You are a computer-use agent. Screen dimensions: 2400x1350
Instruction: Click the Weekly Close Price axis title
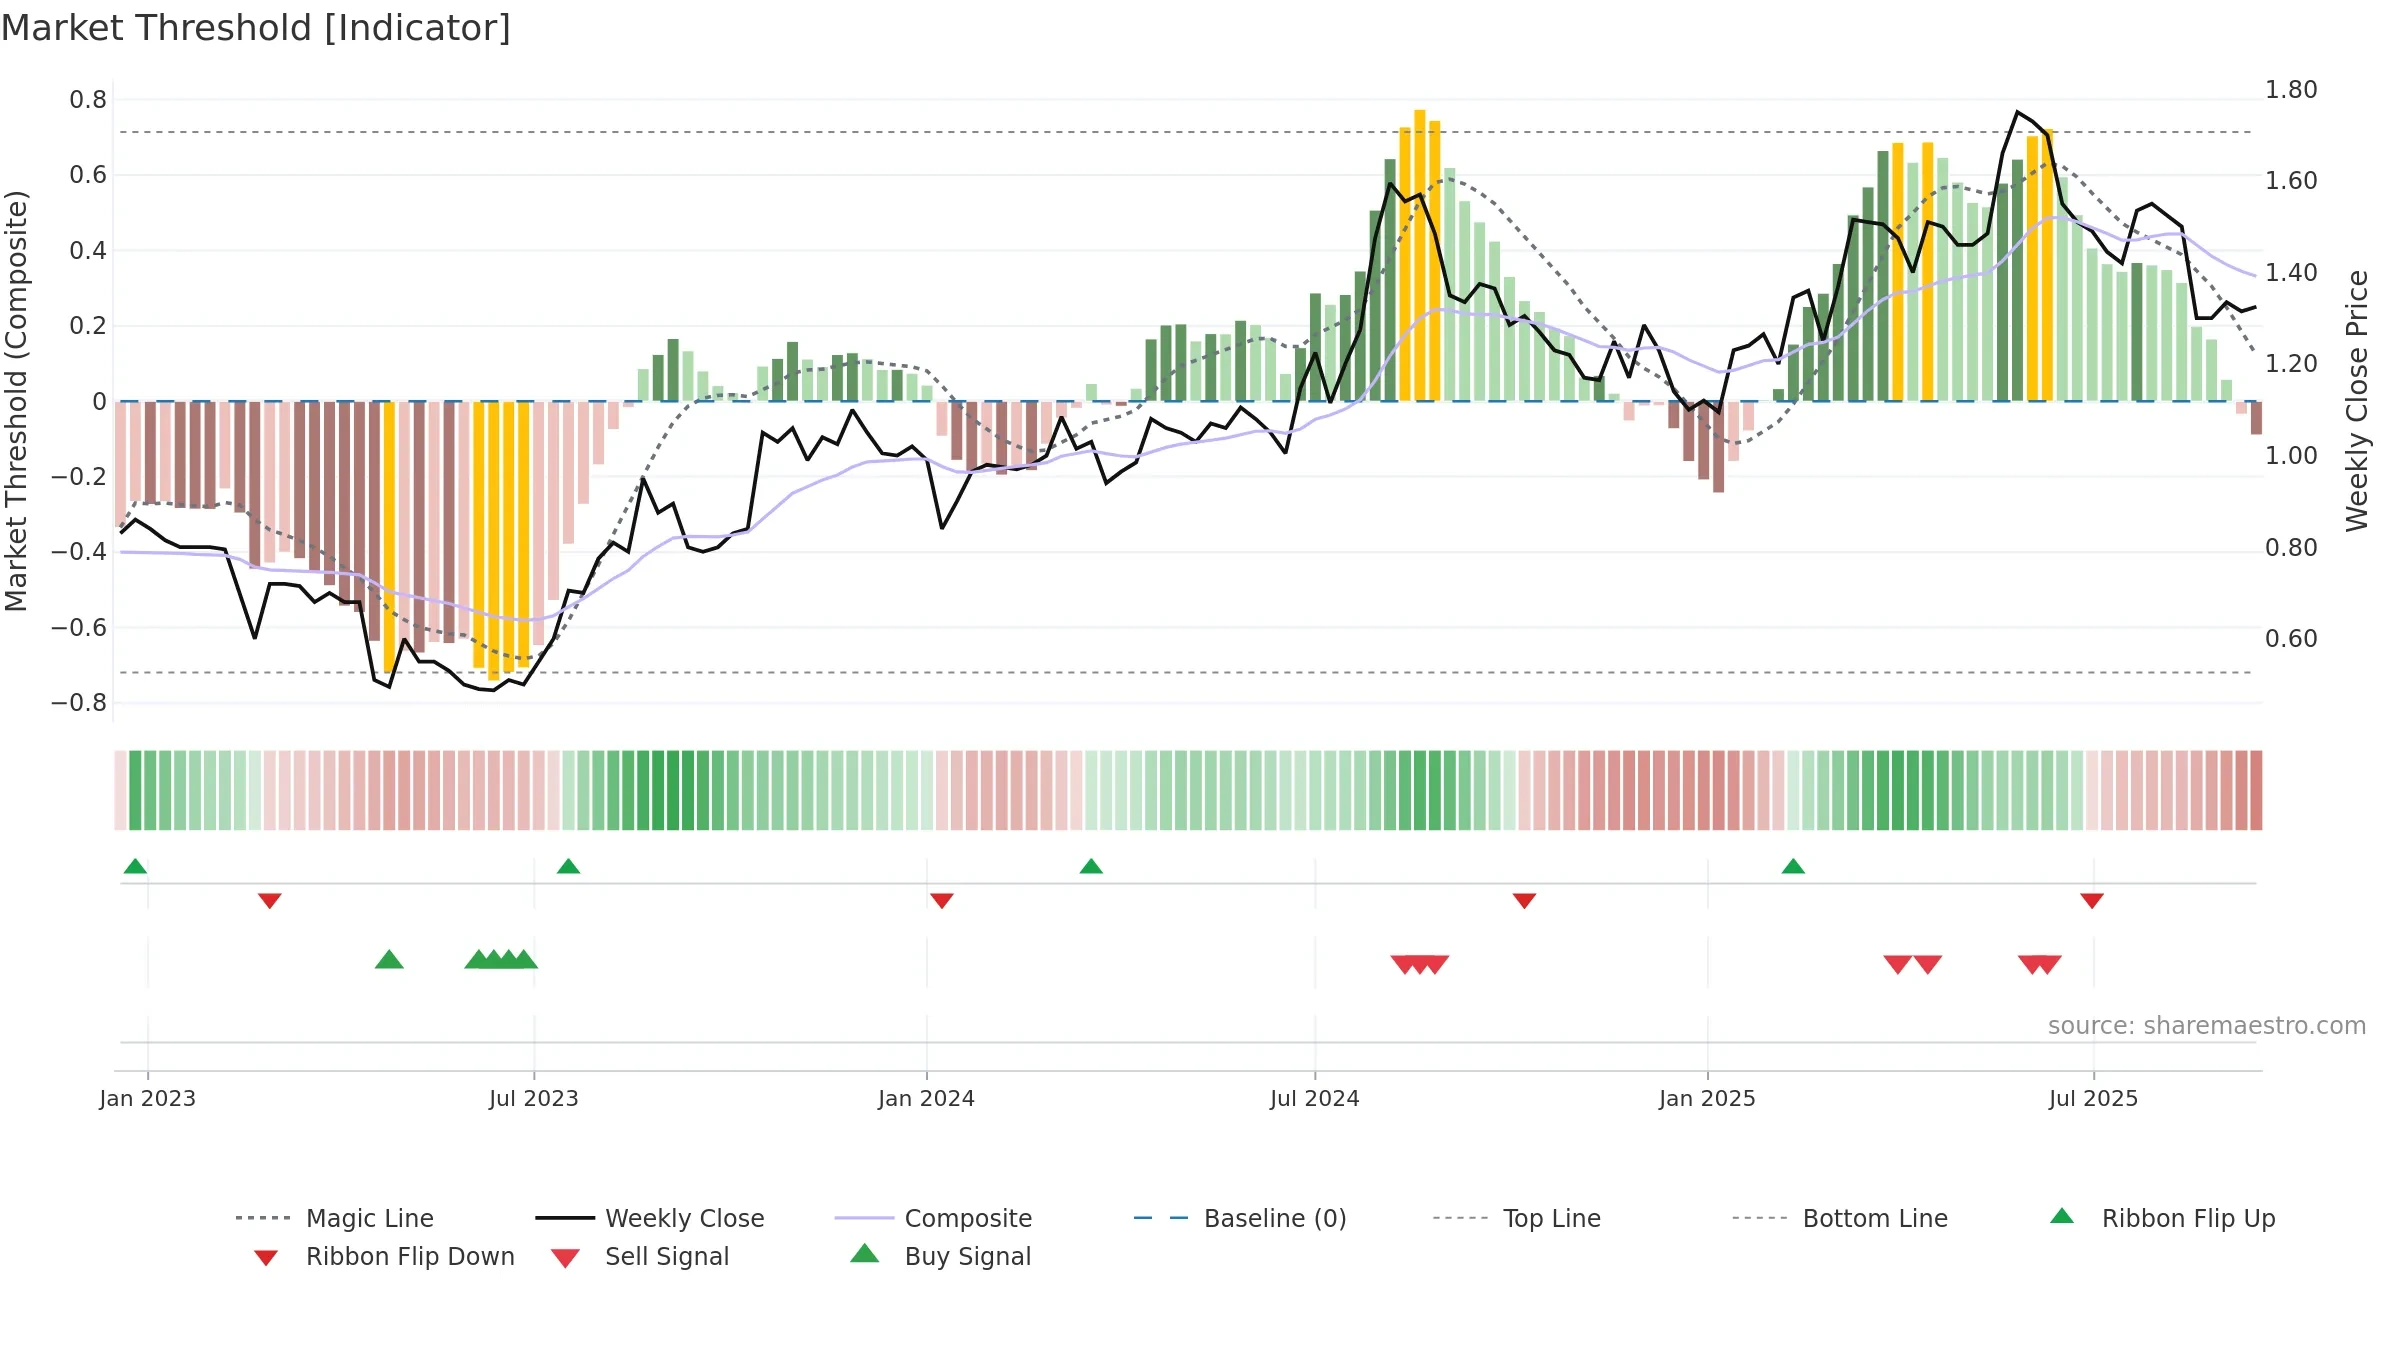coord(2357,400)
